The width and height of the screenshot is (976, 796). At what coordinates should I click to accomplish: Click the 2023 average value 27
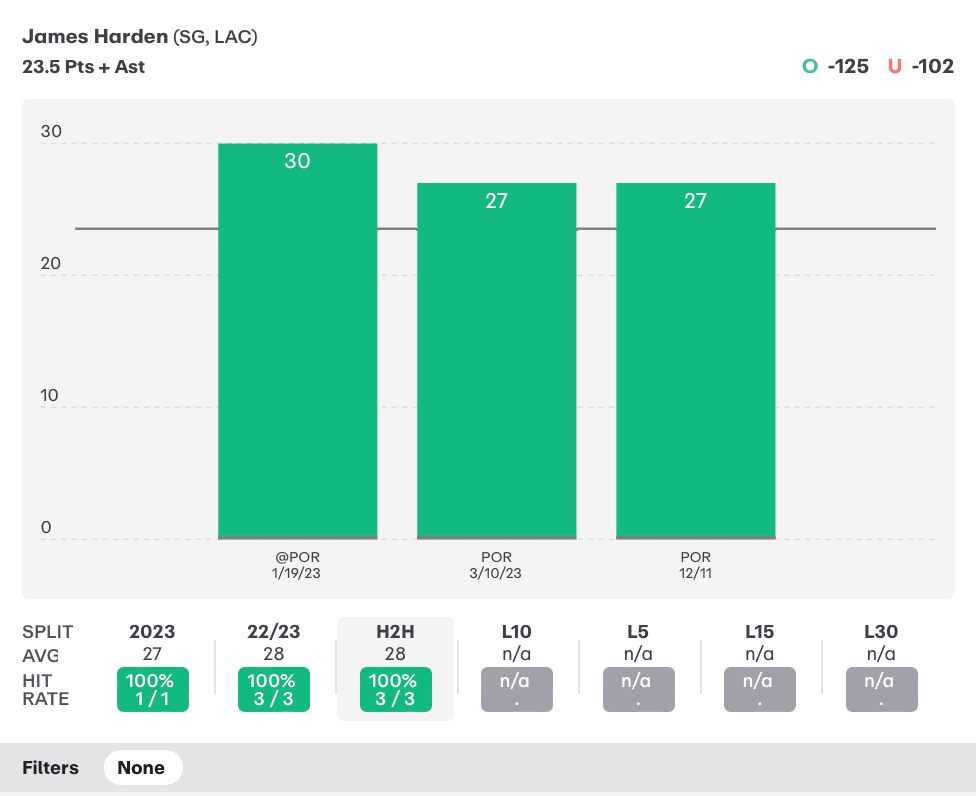pos(152,654)
